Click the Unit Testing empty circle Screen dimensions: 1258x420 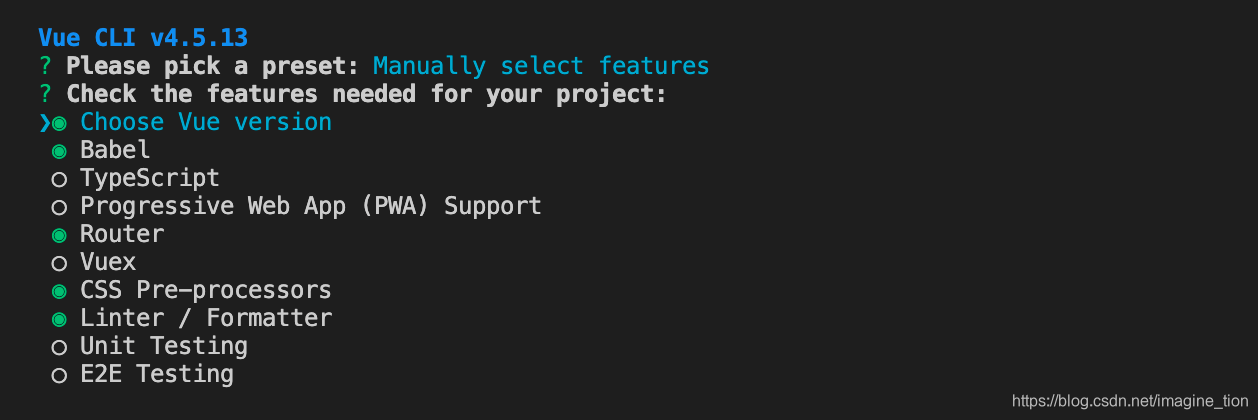tap(59, 347)
